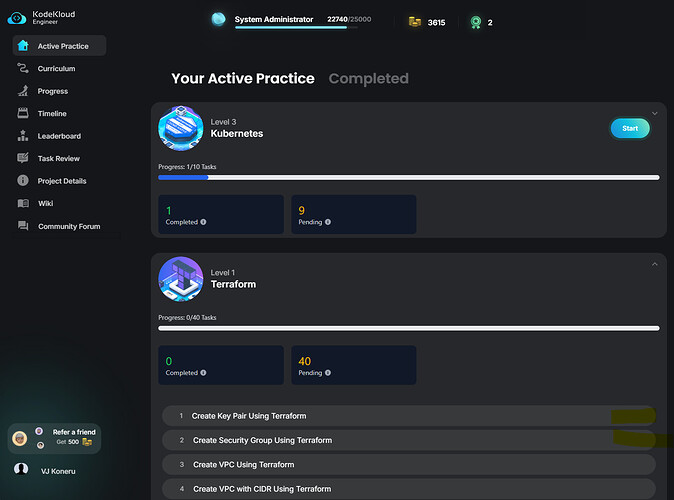
Task: Click the Timeline calendar icon
Action: [x=23, y=113]
